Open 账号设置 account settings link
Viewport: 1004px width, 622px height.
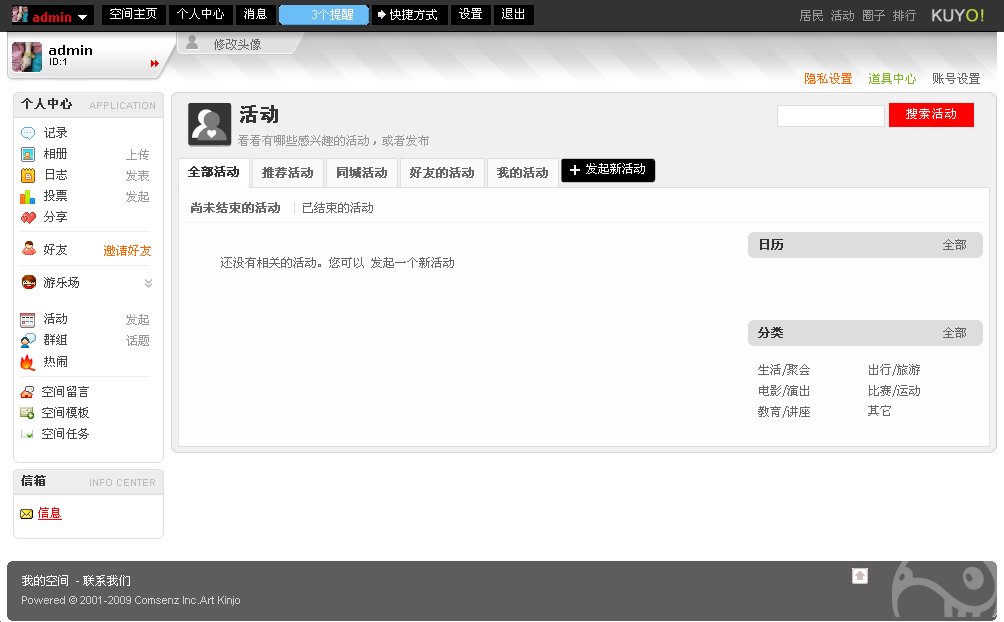click(x=956, y=79)
